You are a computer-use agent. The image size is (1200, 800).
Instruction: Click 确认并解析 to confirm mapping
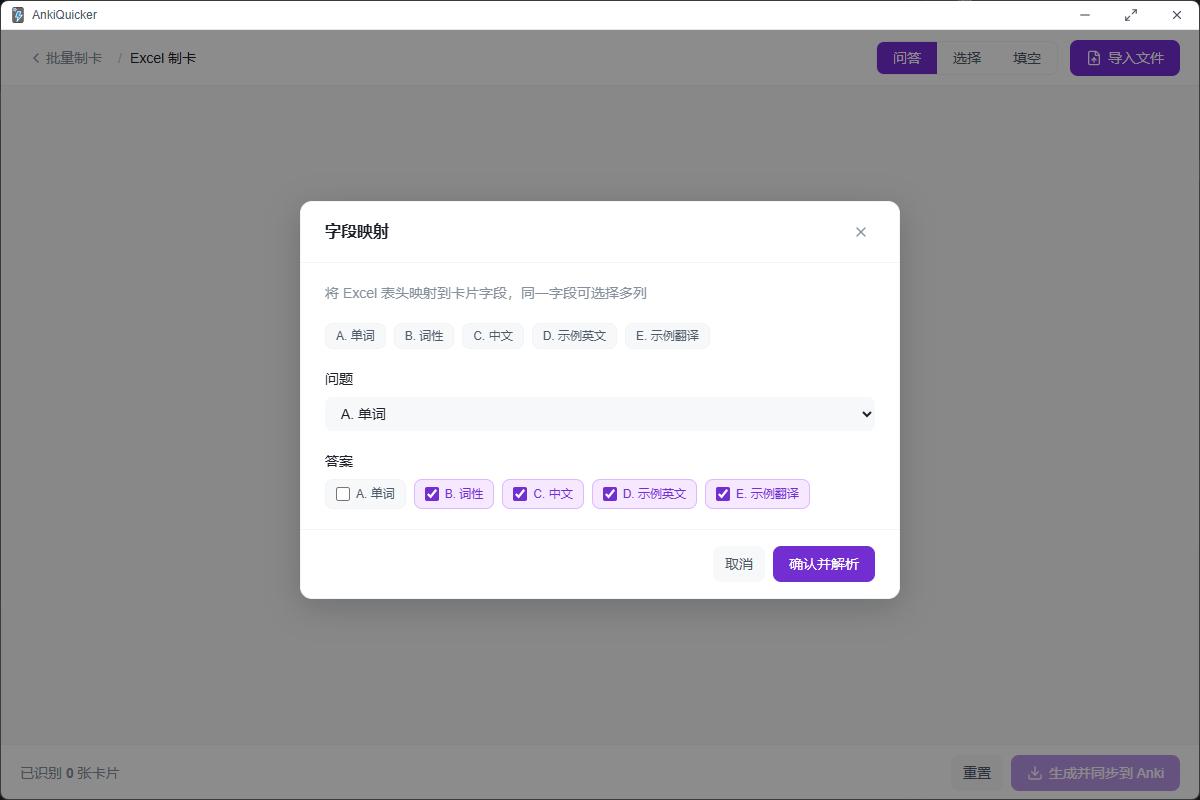coord(824,564)
